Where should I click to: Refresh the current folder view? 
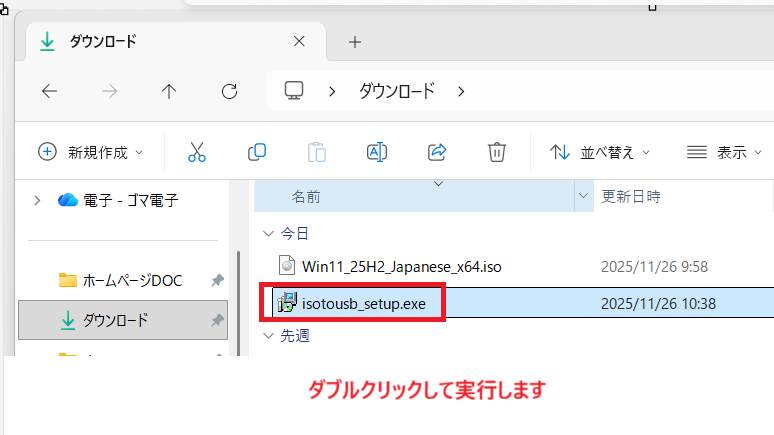229,91
